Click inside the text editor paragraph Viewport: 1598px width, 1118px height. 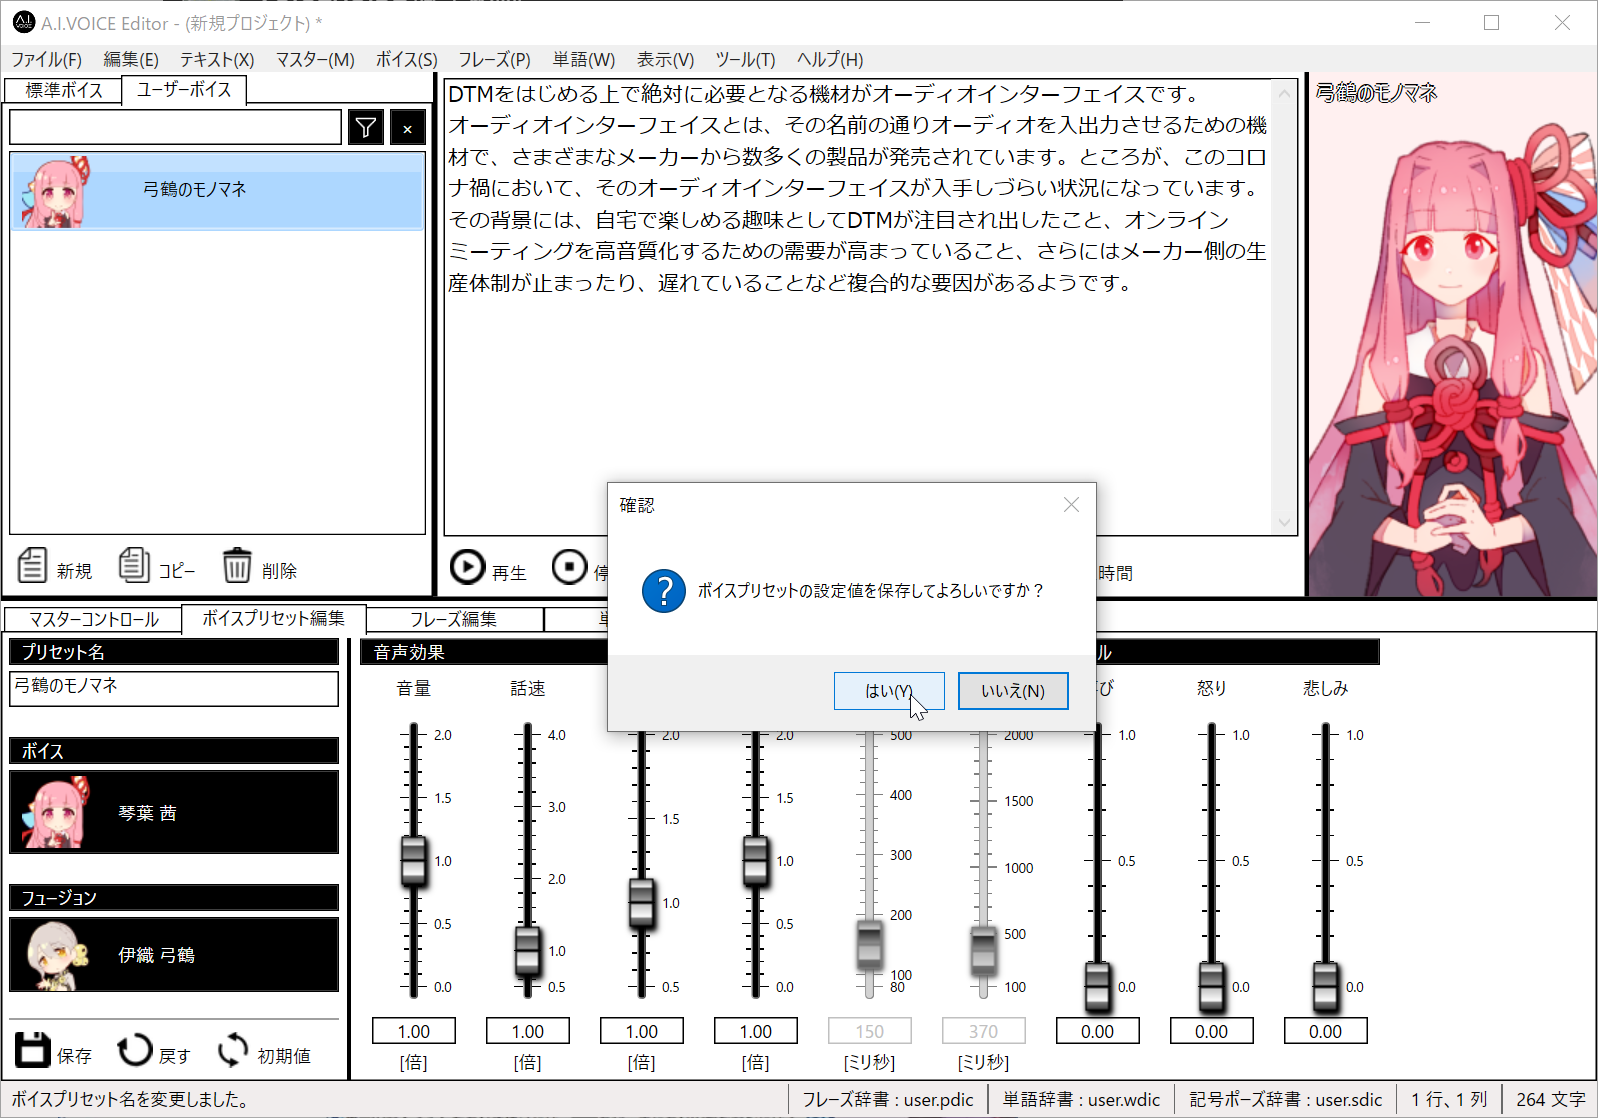(857, 188)
